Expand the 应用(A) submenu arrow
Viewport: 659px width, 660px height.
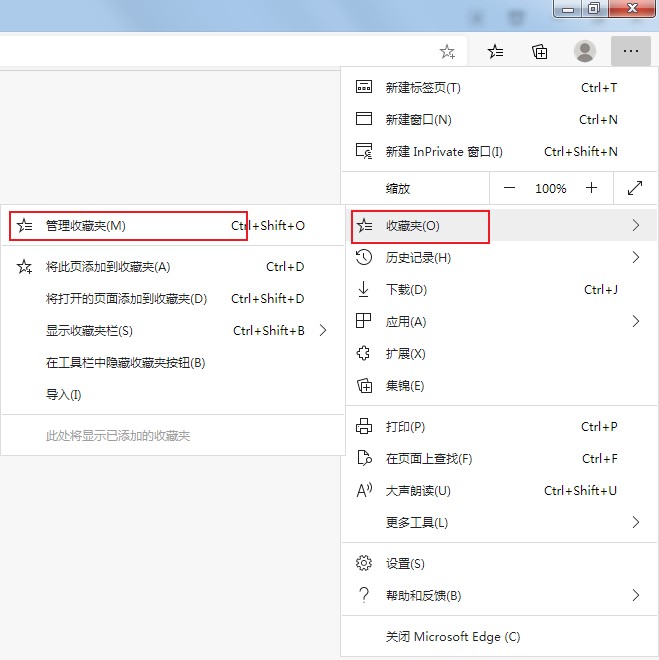click(x=636, y=321)
